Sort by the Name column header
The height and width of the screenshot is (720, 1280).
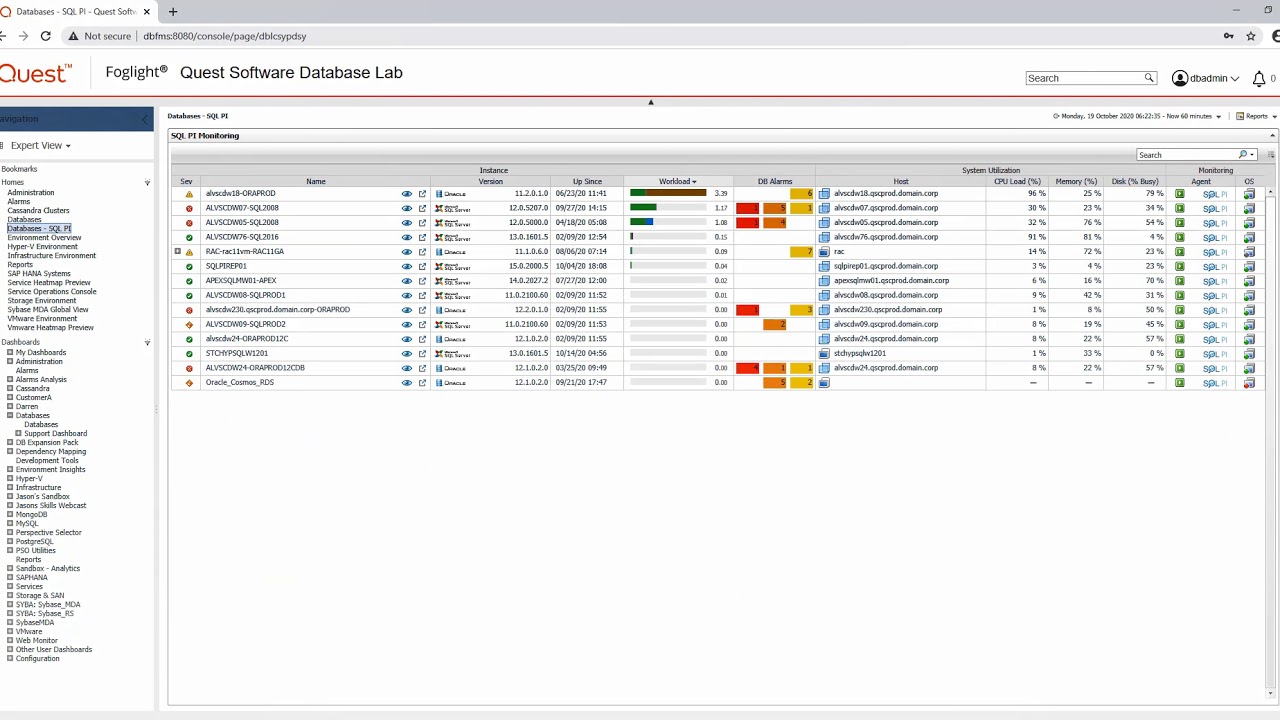click(316, 182)
